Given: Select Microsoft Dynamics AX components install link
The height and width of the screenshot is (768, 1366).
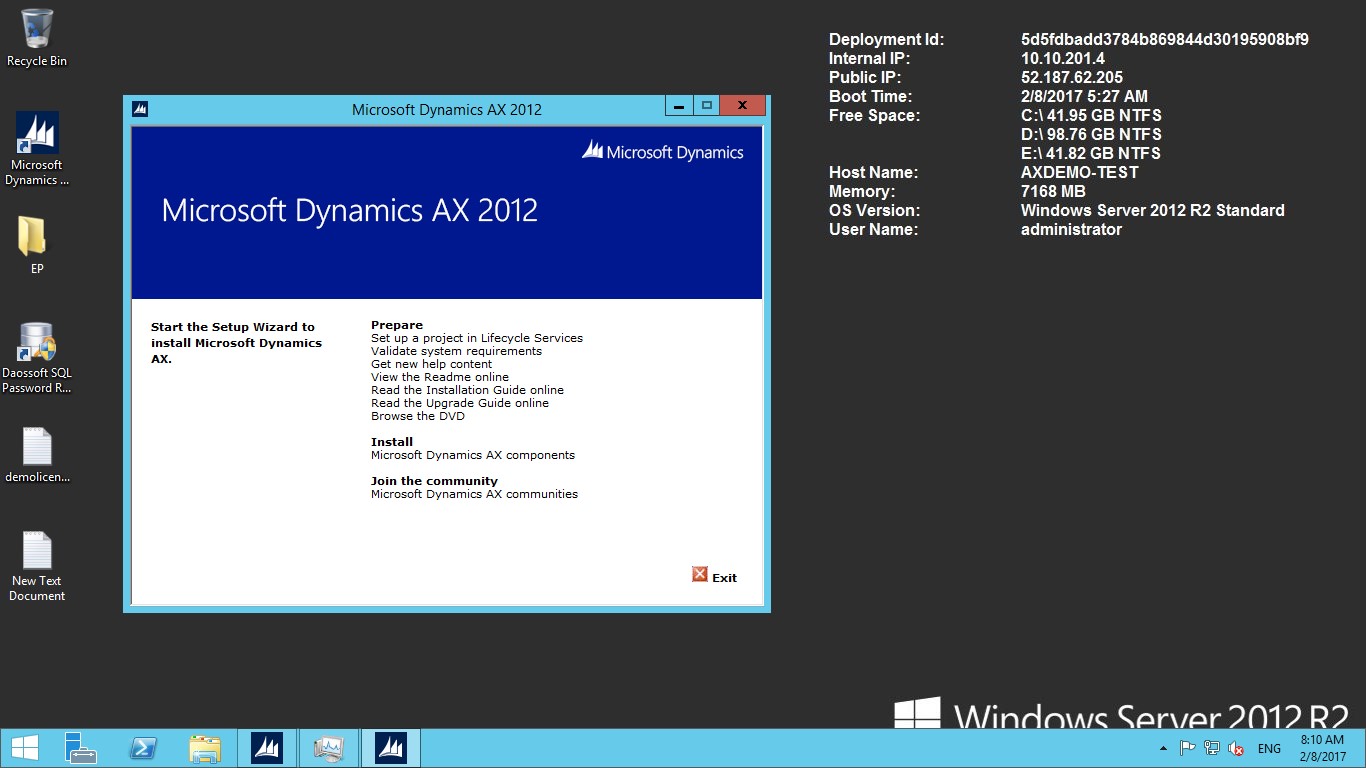Looking at the screenshot, I should pyautogui.click(x=472, y=455).
